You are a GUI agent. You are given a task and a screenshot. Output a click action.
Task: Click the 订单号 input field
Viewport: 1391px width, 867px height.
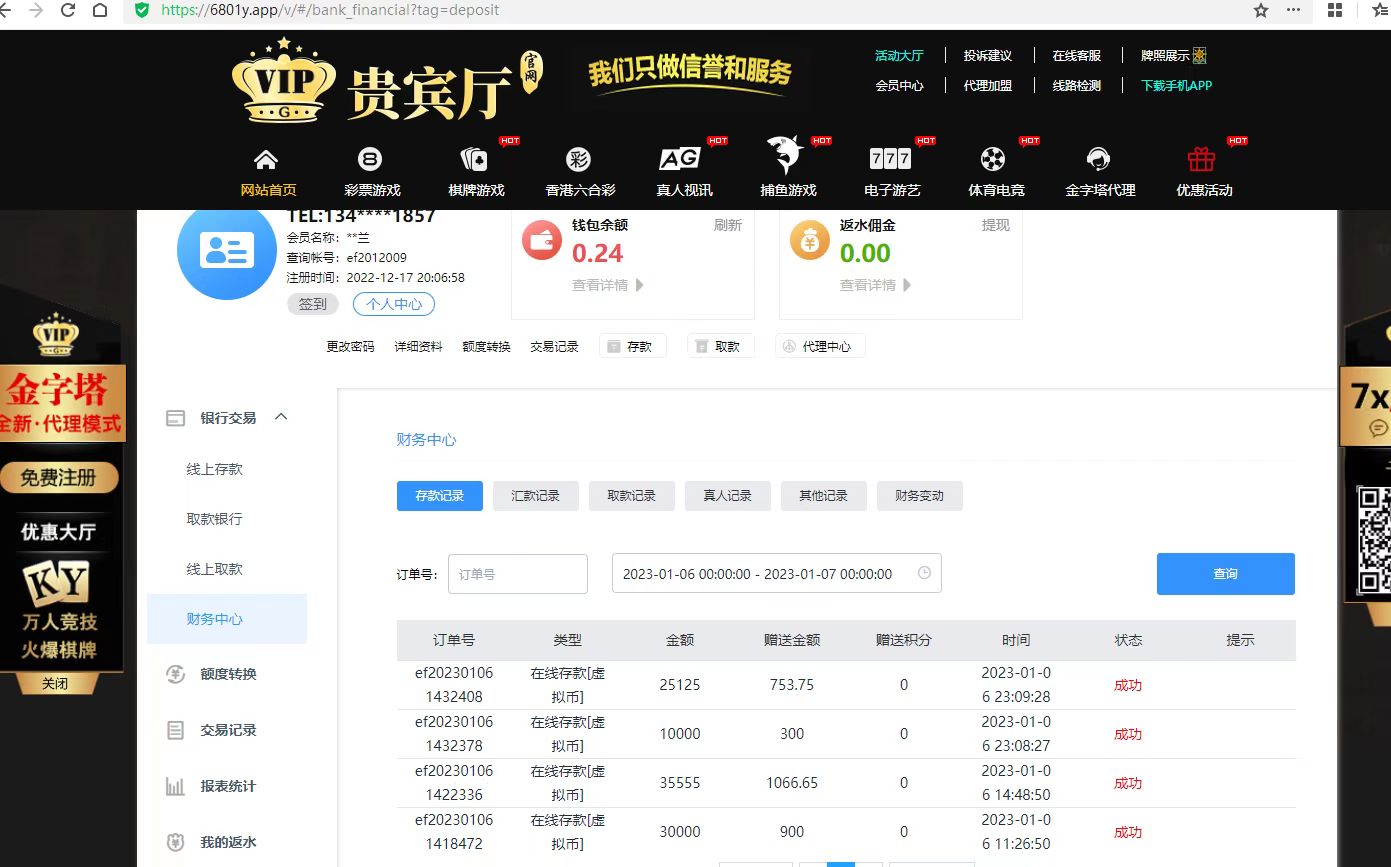(x=517, y=574)
